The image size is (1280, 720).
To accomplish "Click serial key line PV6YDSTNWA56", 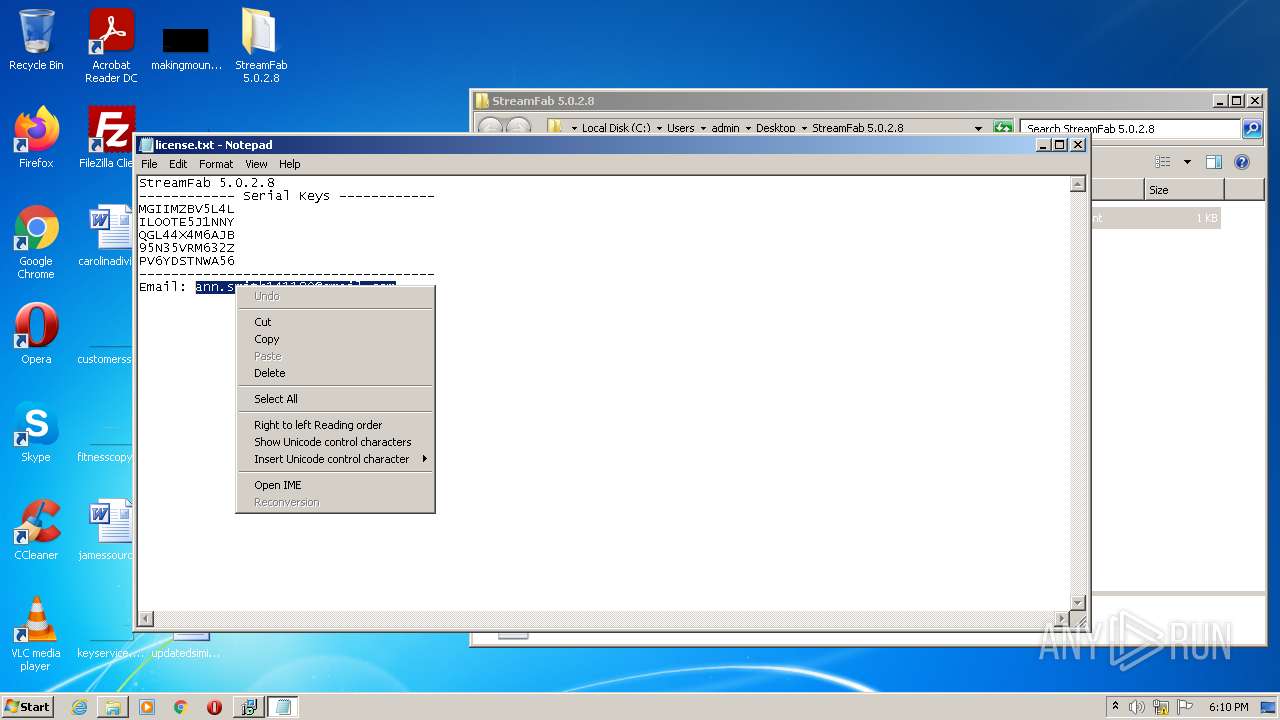I will tap(186, 261).
